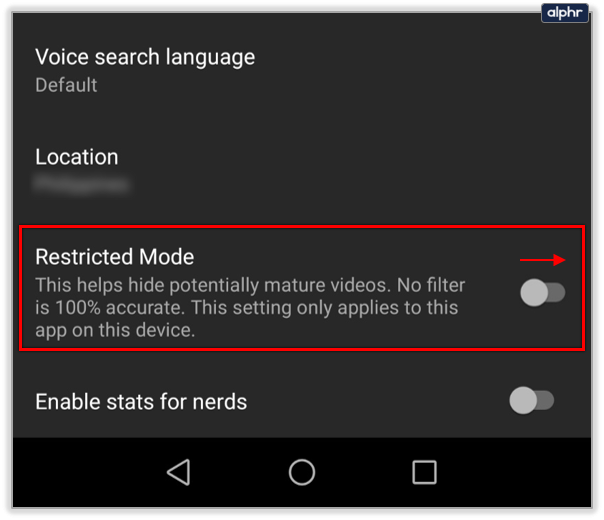Click the Restricted Mode switch's dark track end
This screenshot has width=604, height=520.
point(558,293)
